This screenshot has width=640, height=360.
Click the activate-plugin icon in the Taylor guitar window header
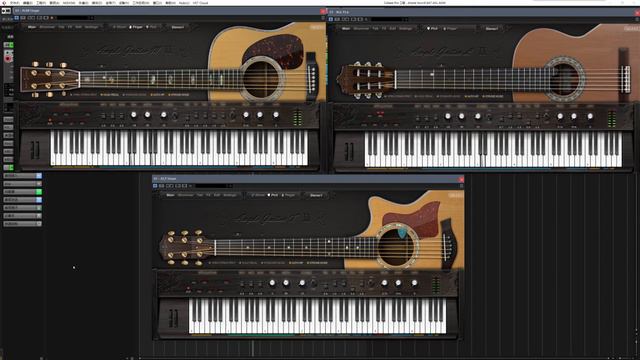coord(155,186)
